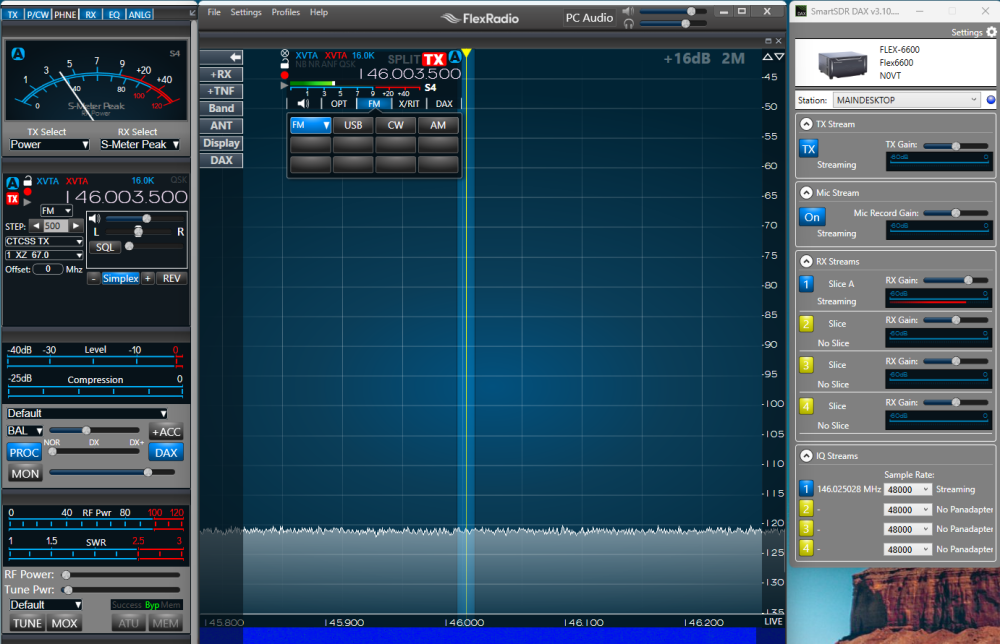Viewport: 1000px width, 644px height.
Task: Toggle IQ stream 1 at 146.025028 MHz
Action: [x=806, y=489]
